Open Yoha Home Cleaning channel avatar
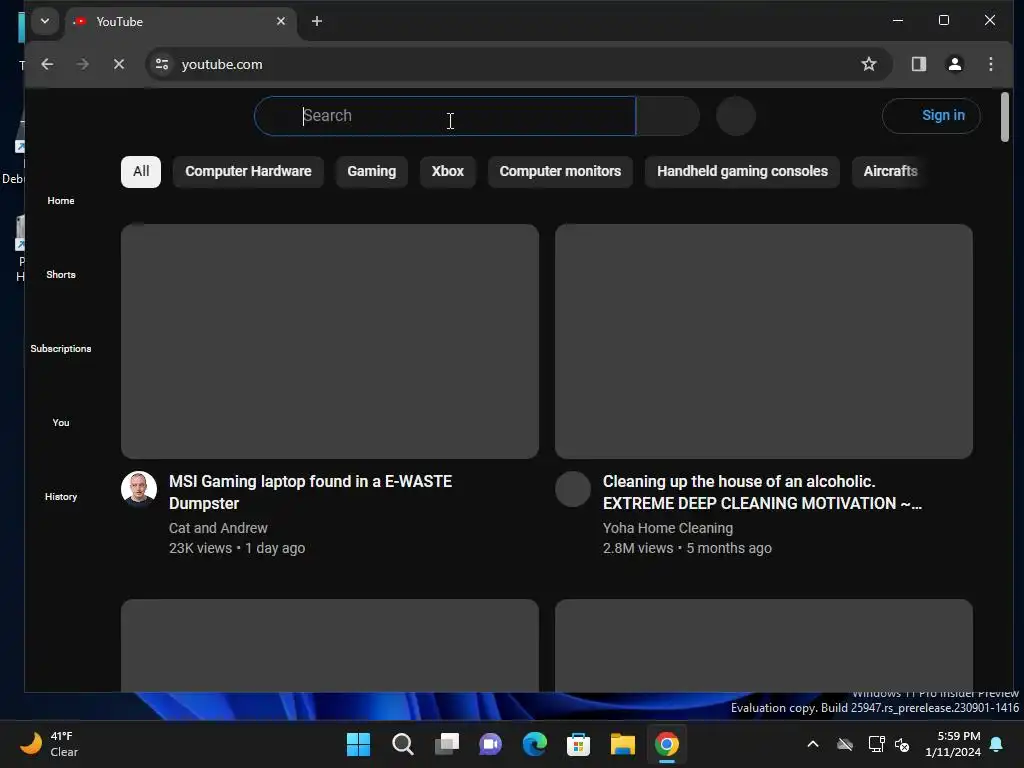This screenshot has height=768, width=1024. 573,489
